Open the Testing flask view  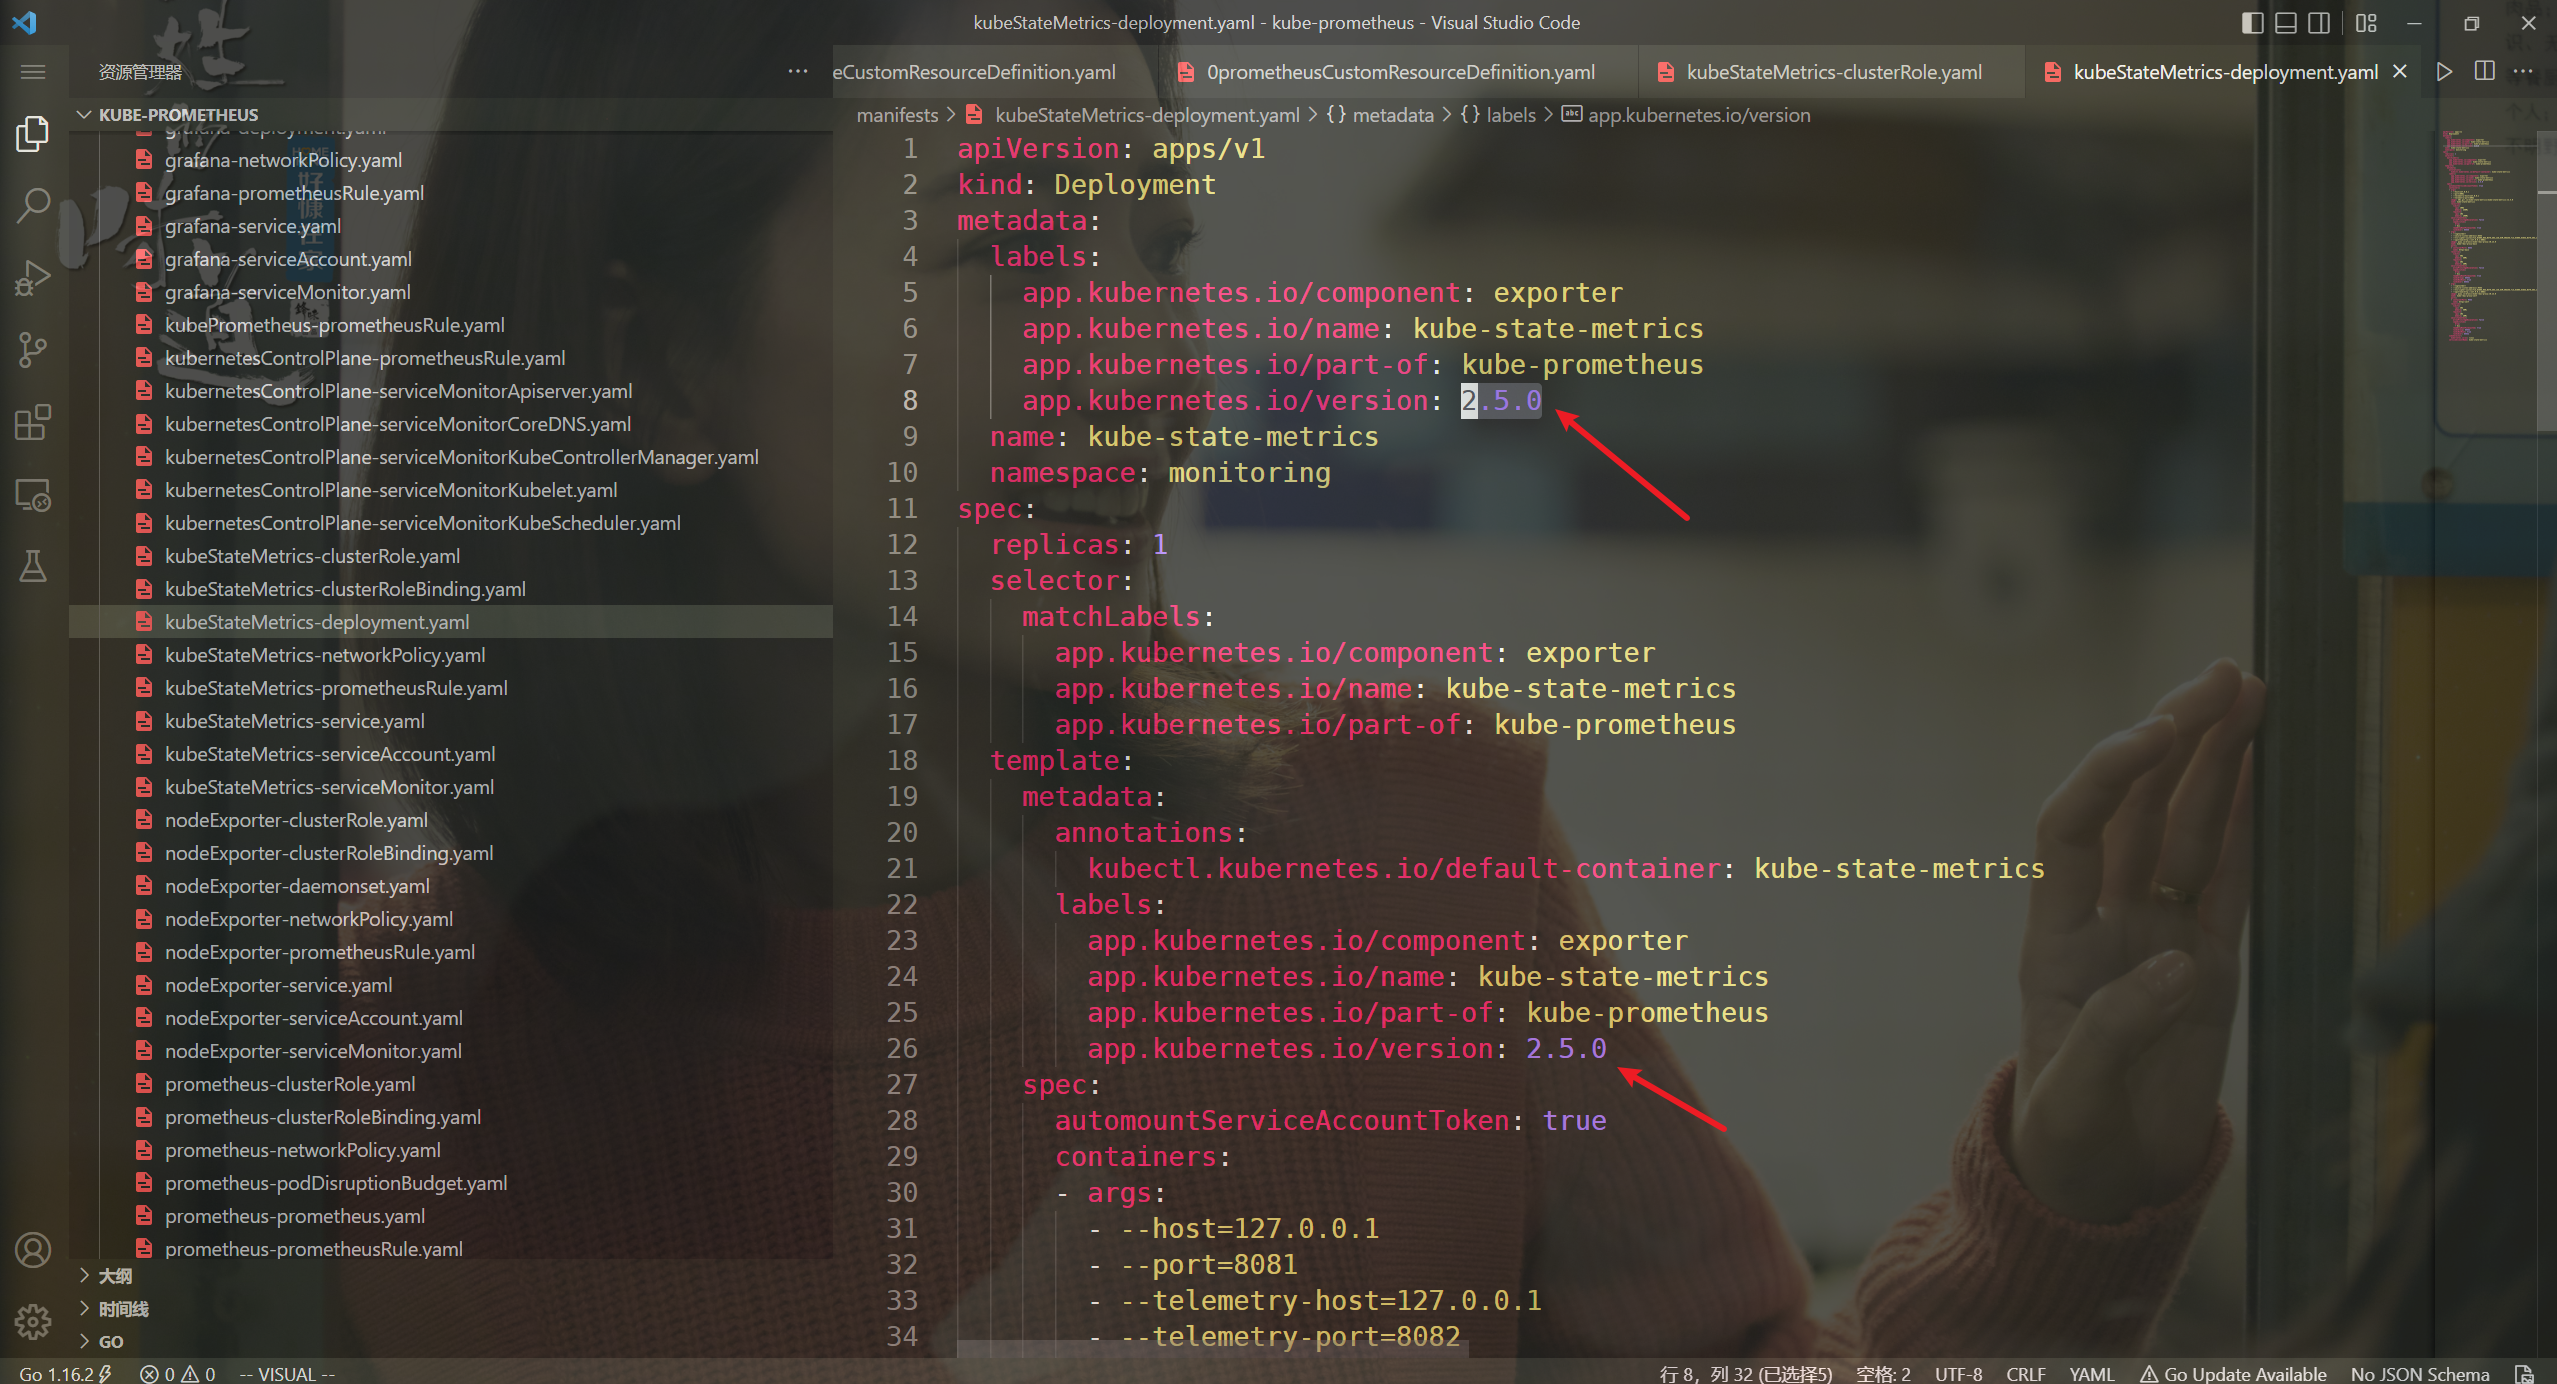33,567
